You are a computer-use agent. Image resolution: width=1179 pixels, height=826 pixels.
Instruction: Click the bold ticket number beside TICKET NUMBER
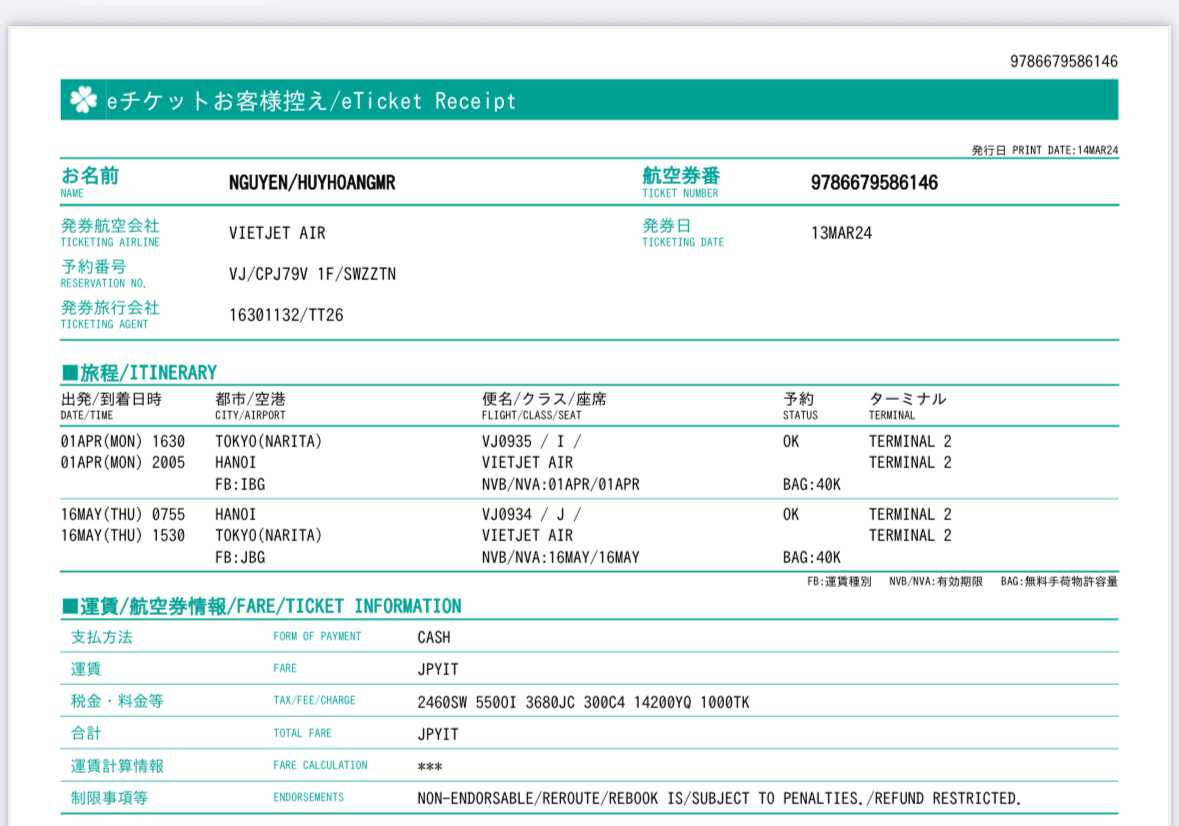(873, 183)
